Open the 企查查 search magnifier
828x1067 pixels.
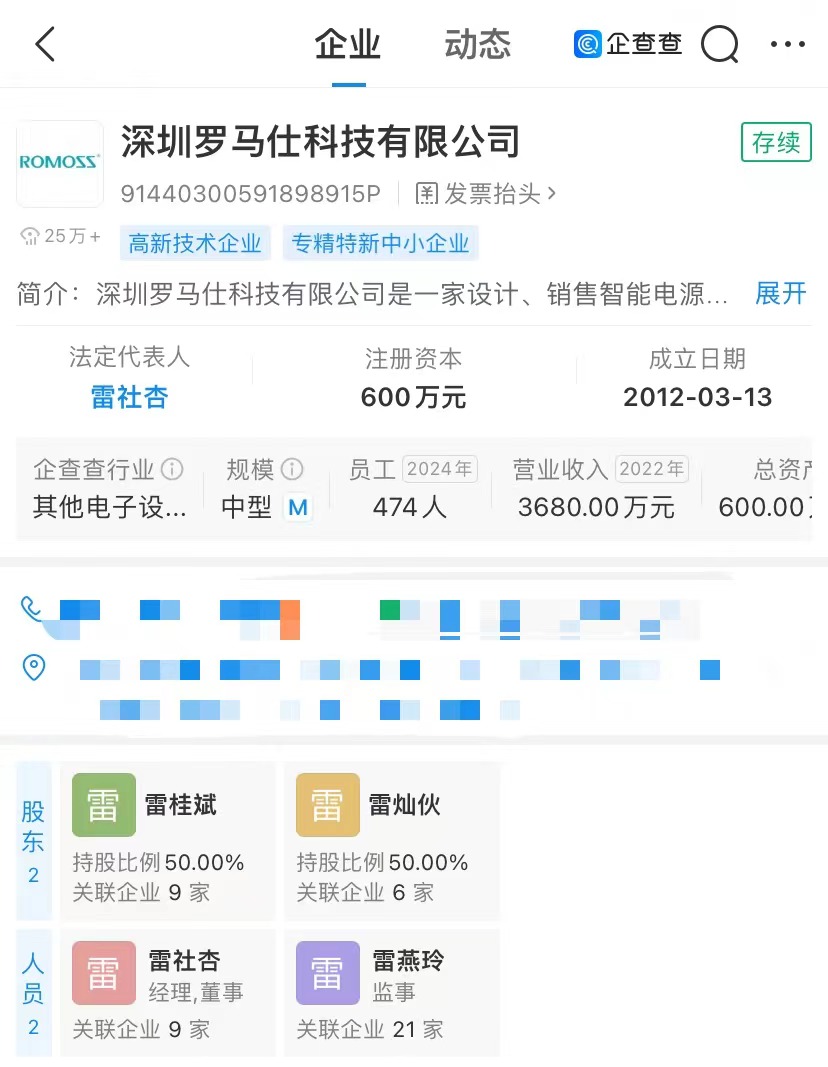tap(720, 44)
